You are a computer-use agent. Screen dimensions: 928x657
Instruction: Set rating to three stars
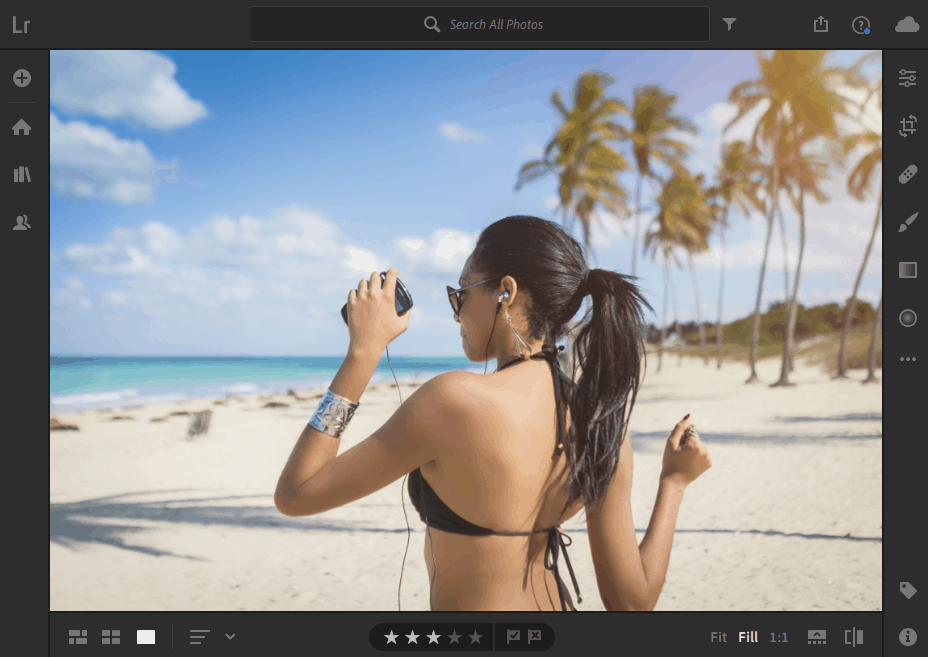(x=433, y=637)
